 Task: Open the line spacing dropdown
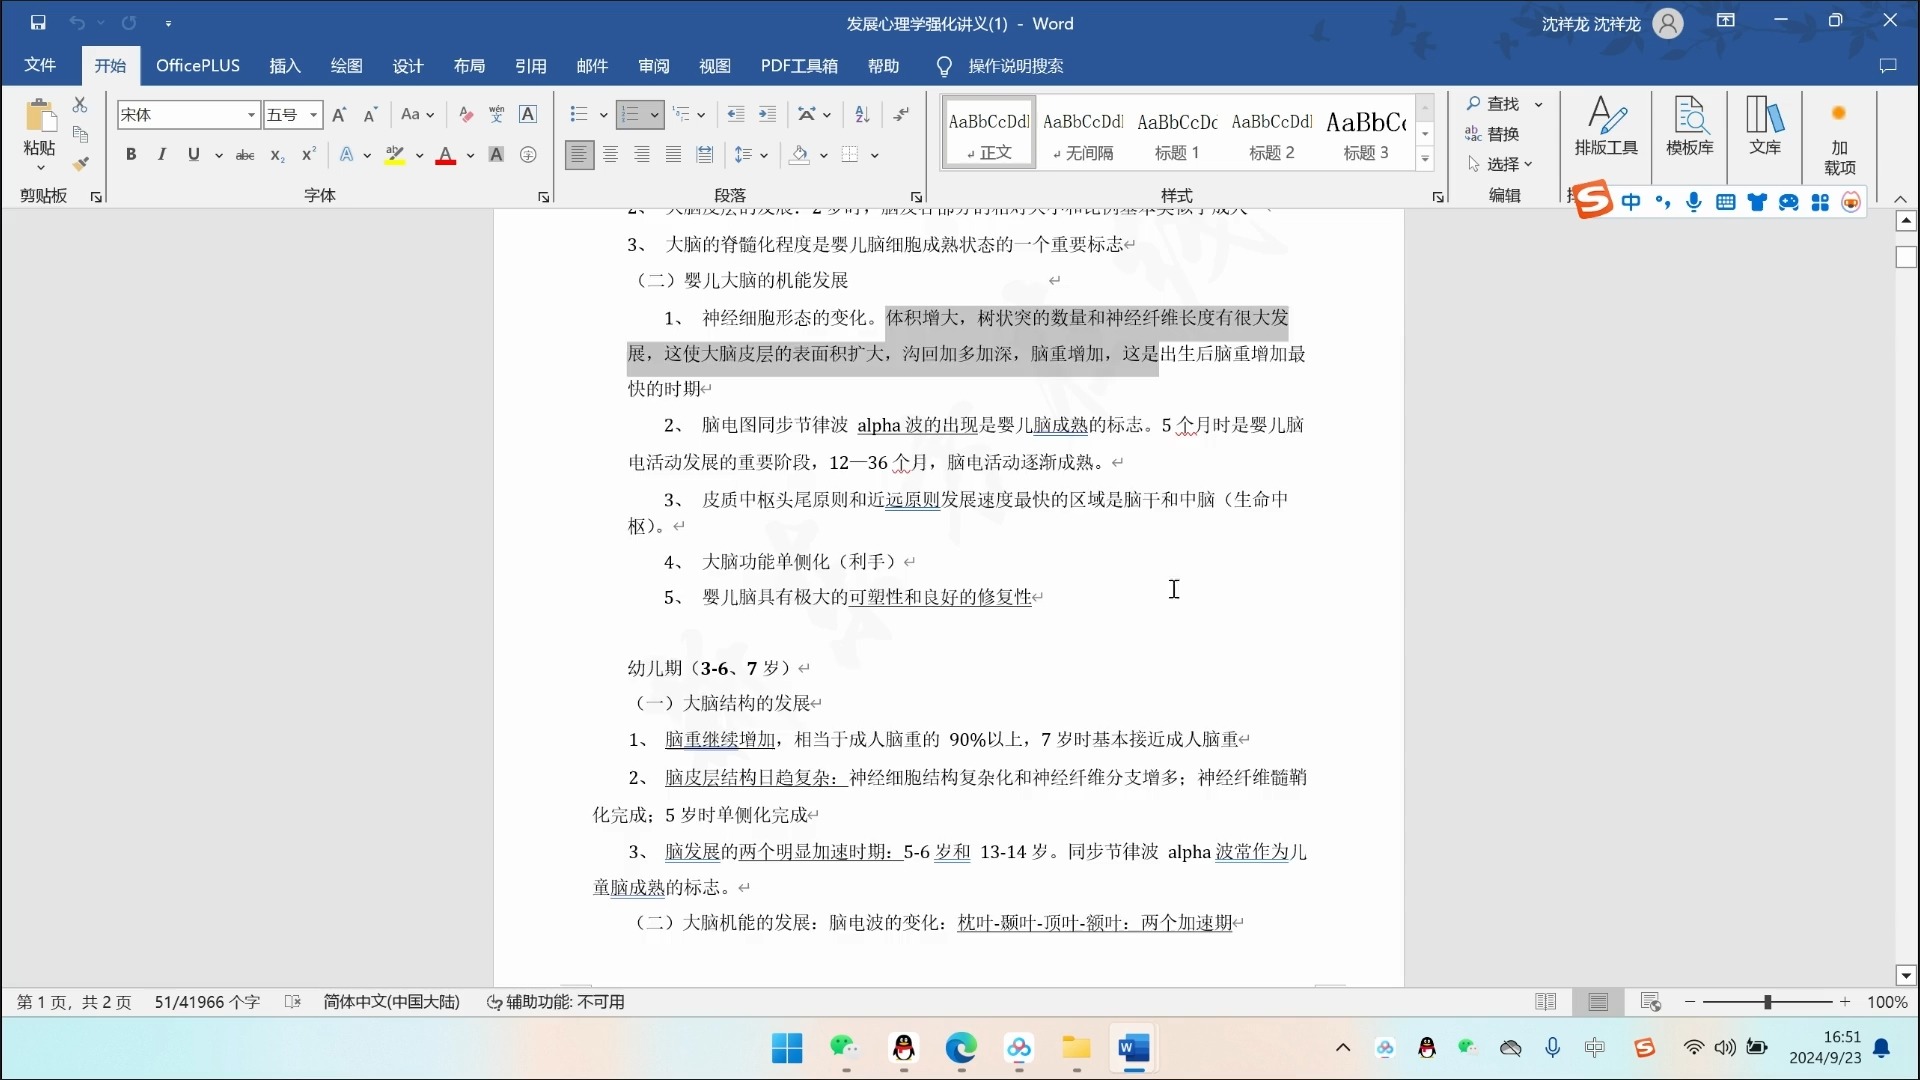(x=750, y=154)
